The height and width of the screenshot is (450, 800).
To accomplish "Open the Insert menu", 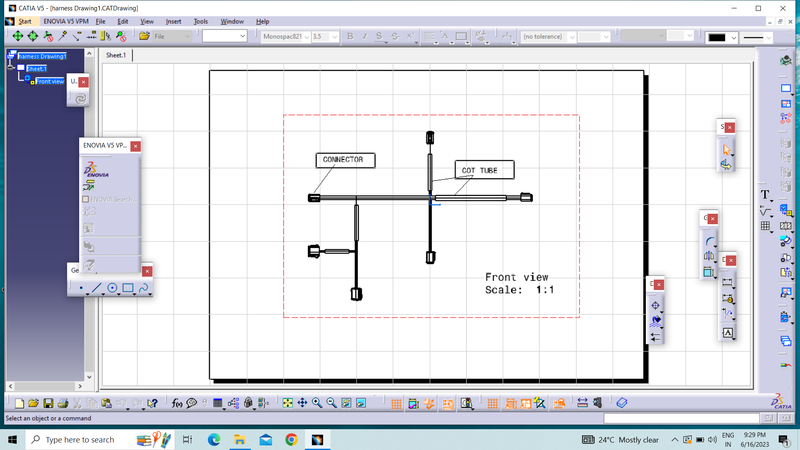I will tap(173, 21).
